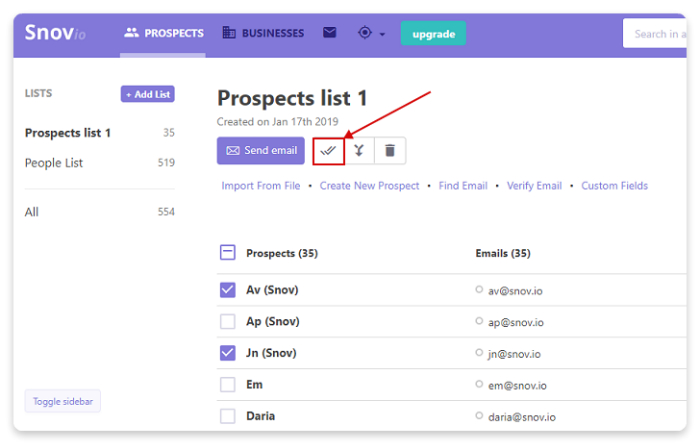Expand the dropdown arrow next to target icon

[x=382, y=34]
